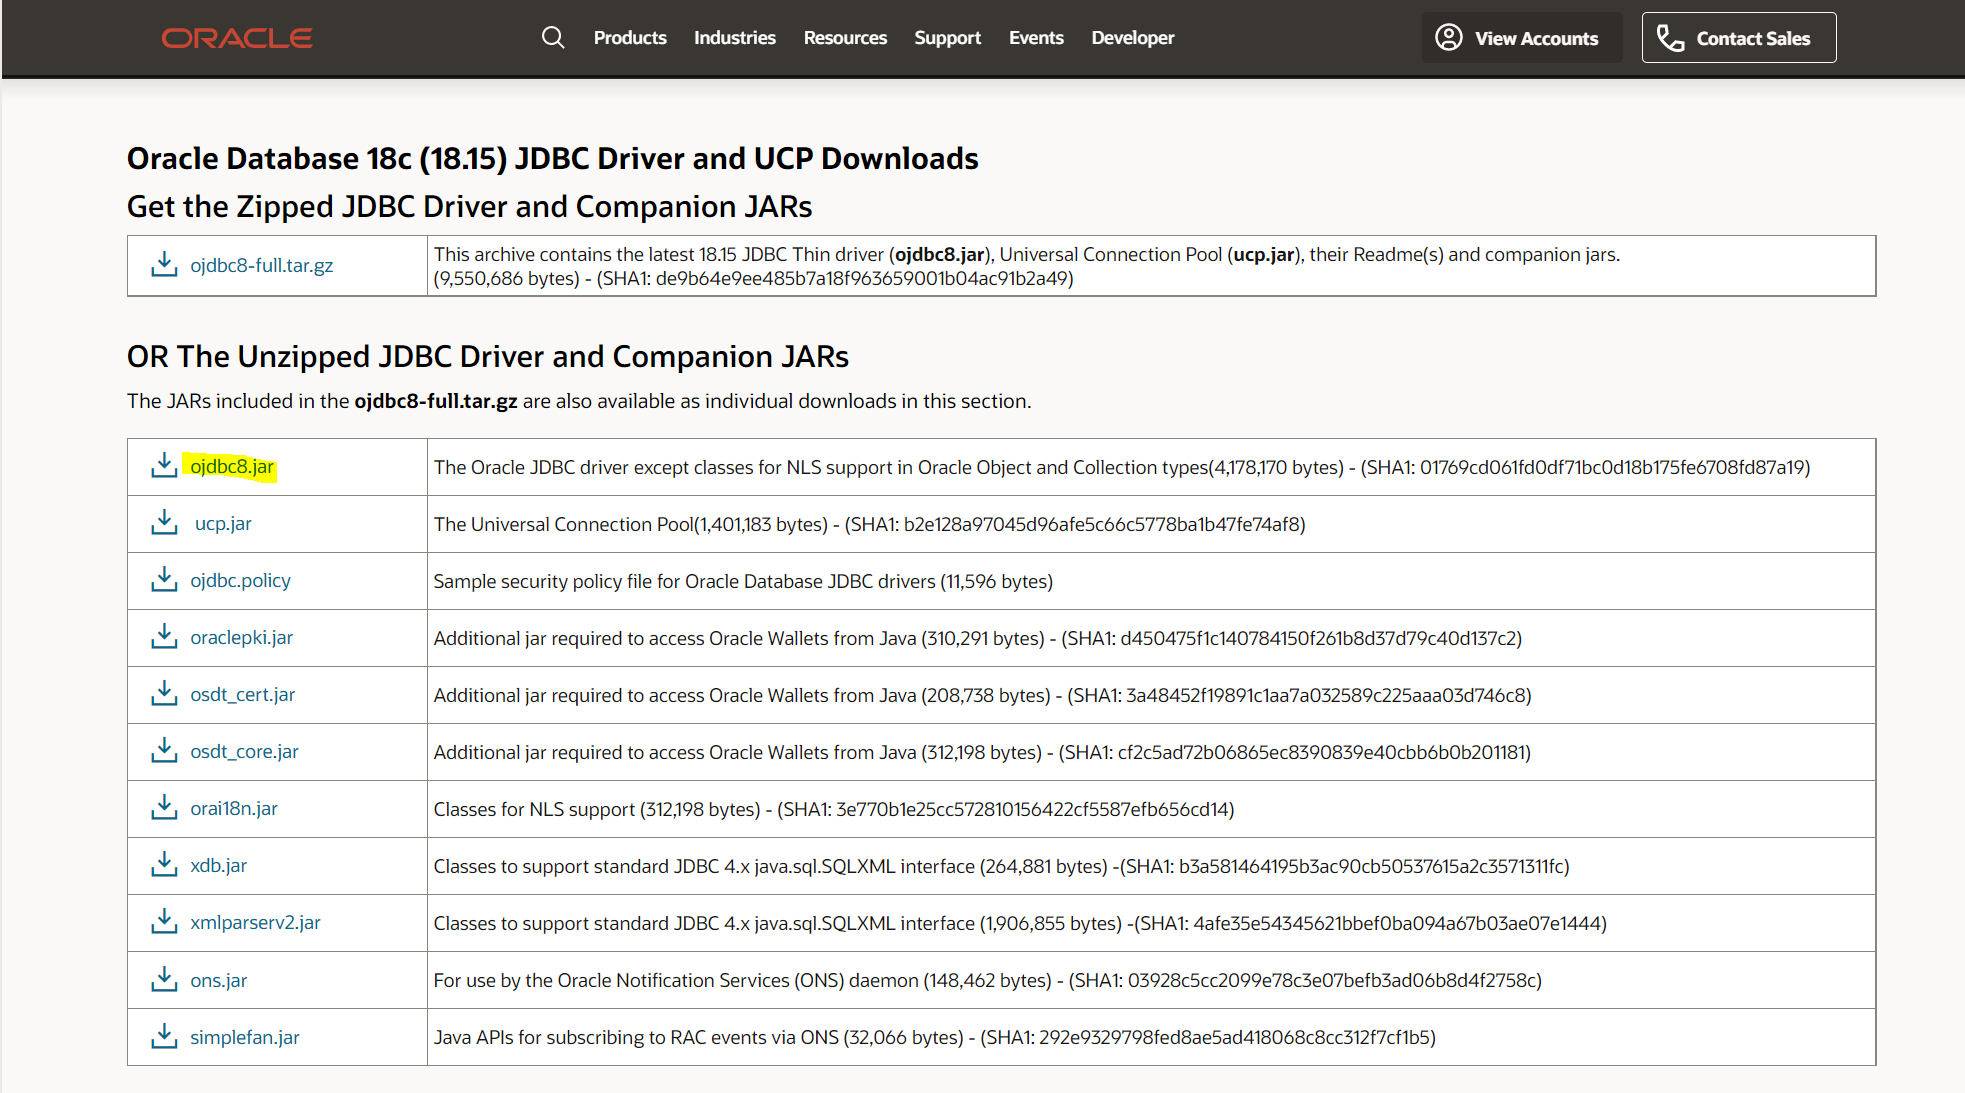Image resolution: width=1965 pixels, height=1093 pixels.
Task: Click the ons.jar link
Action: (219, 980)
